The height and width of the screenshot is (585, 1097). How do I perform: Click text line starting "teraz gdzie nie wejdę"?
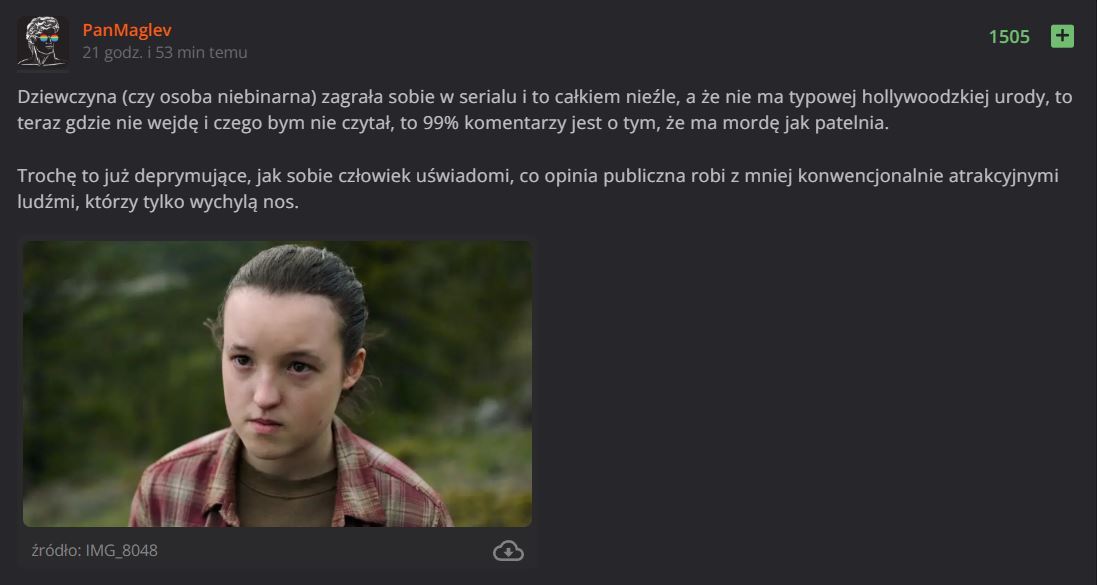click(453, 124)
